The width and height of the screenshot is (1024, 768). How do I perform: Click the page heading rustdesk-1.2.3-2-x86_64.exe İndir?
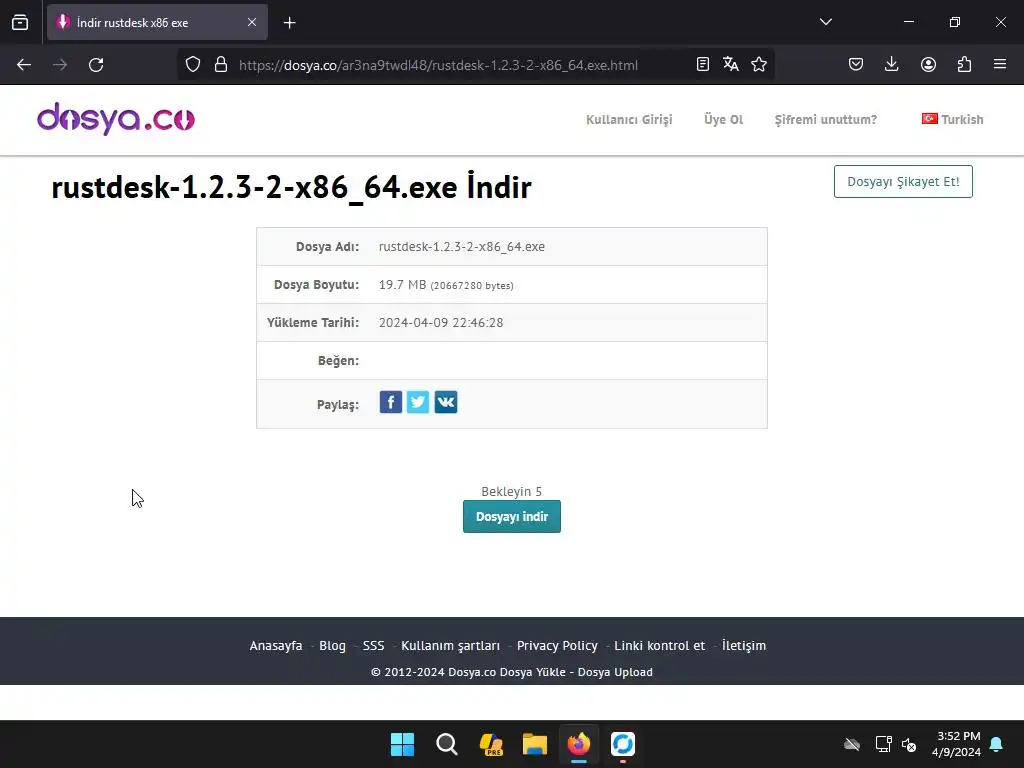(x=291, y=187)
